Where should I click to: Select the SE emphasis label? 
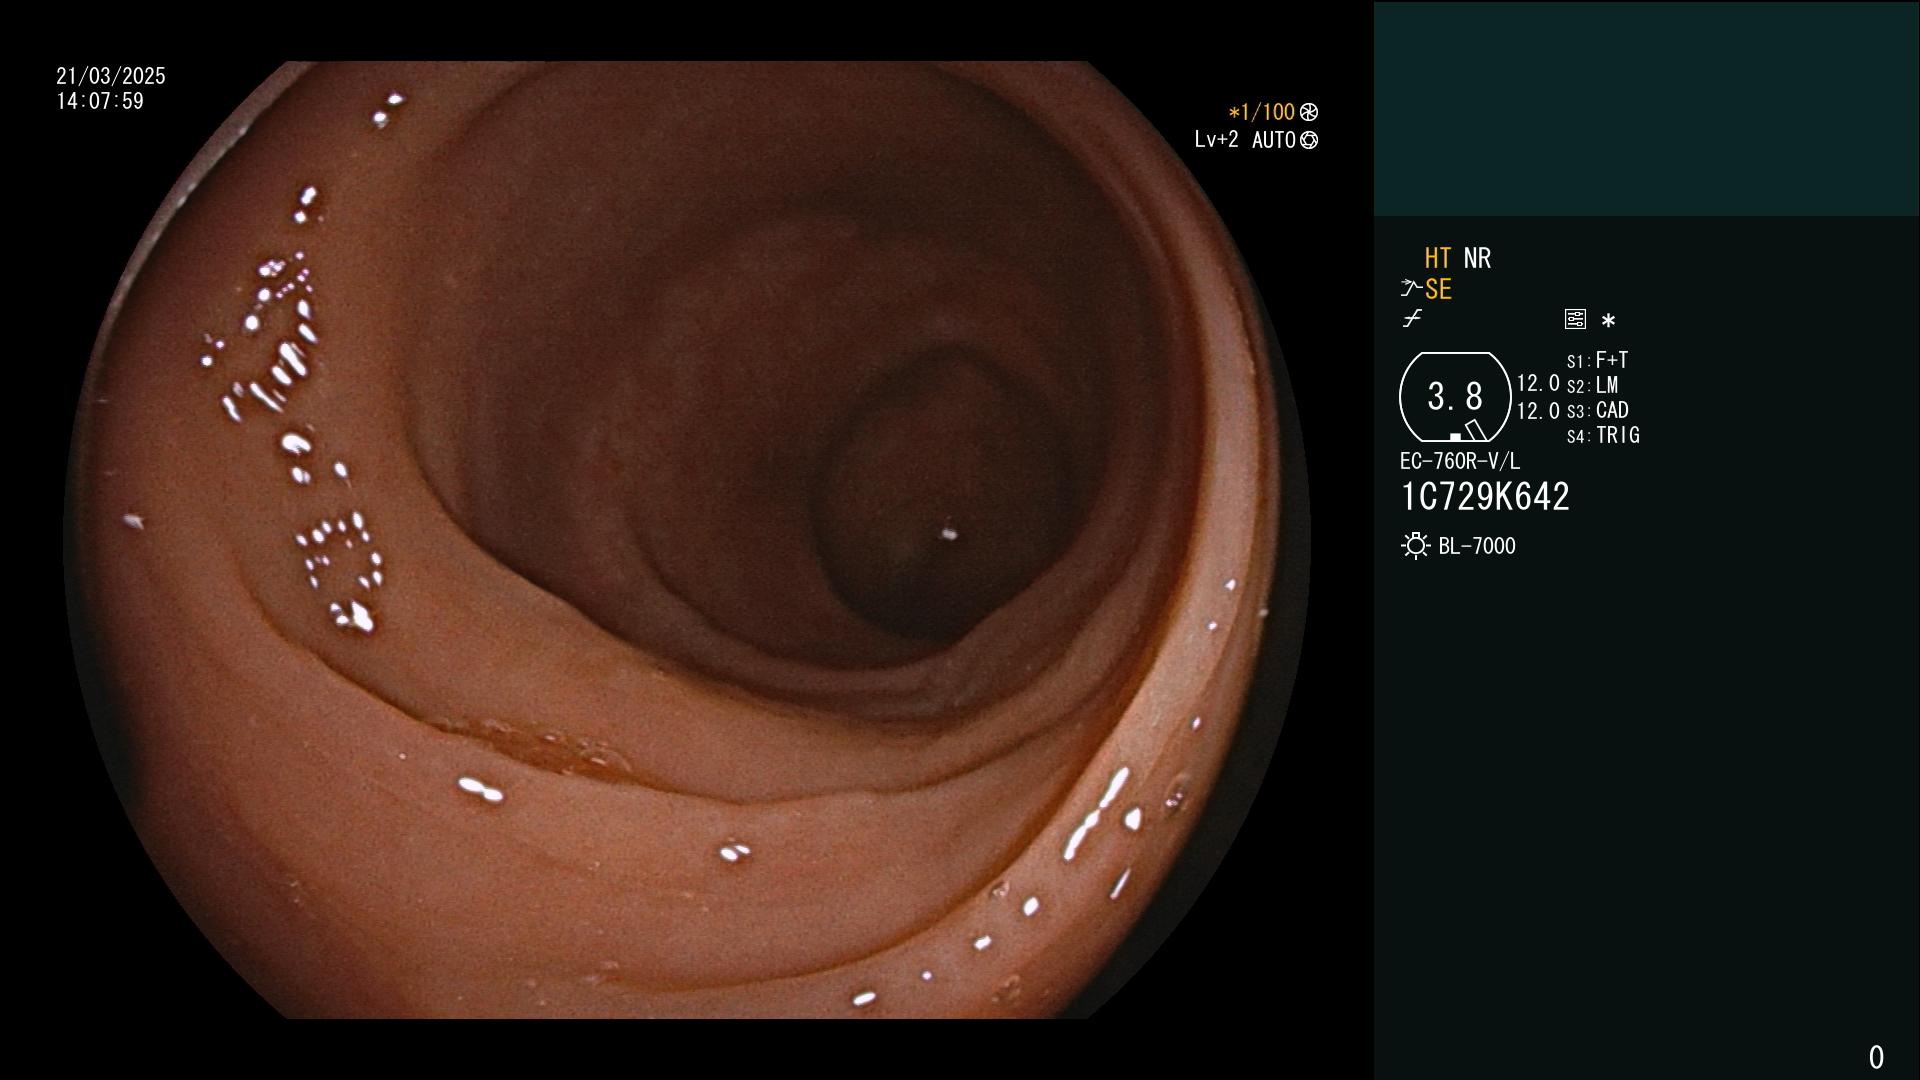pyautogui.click(x=1438, y=289)
